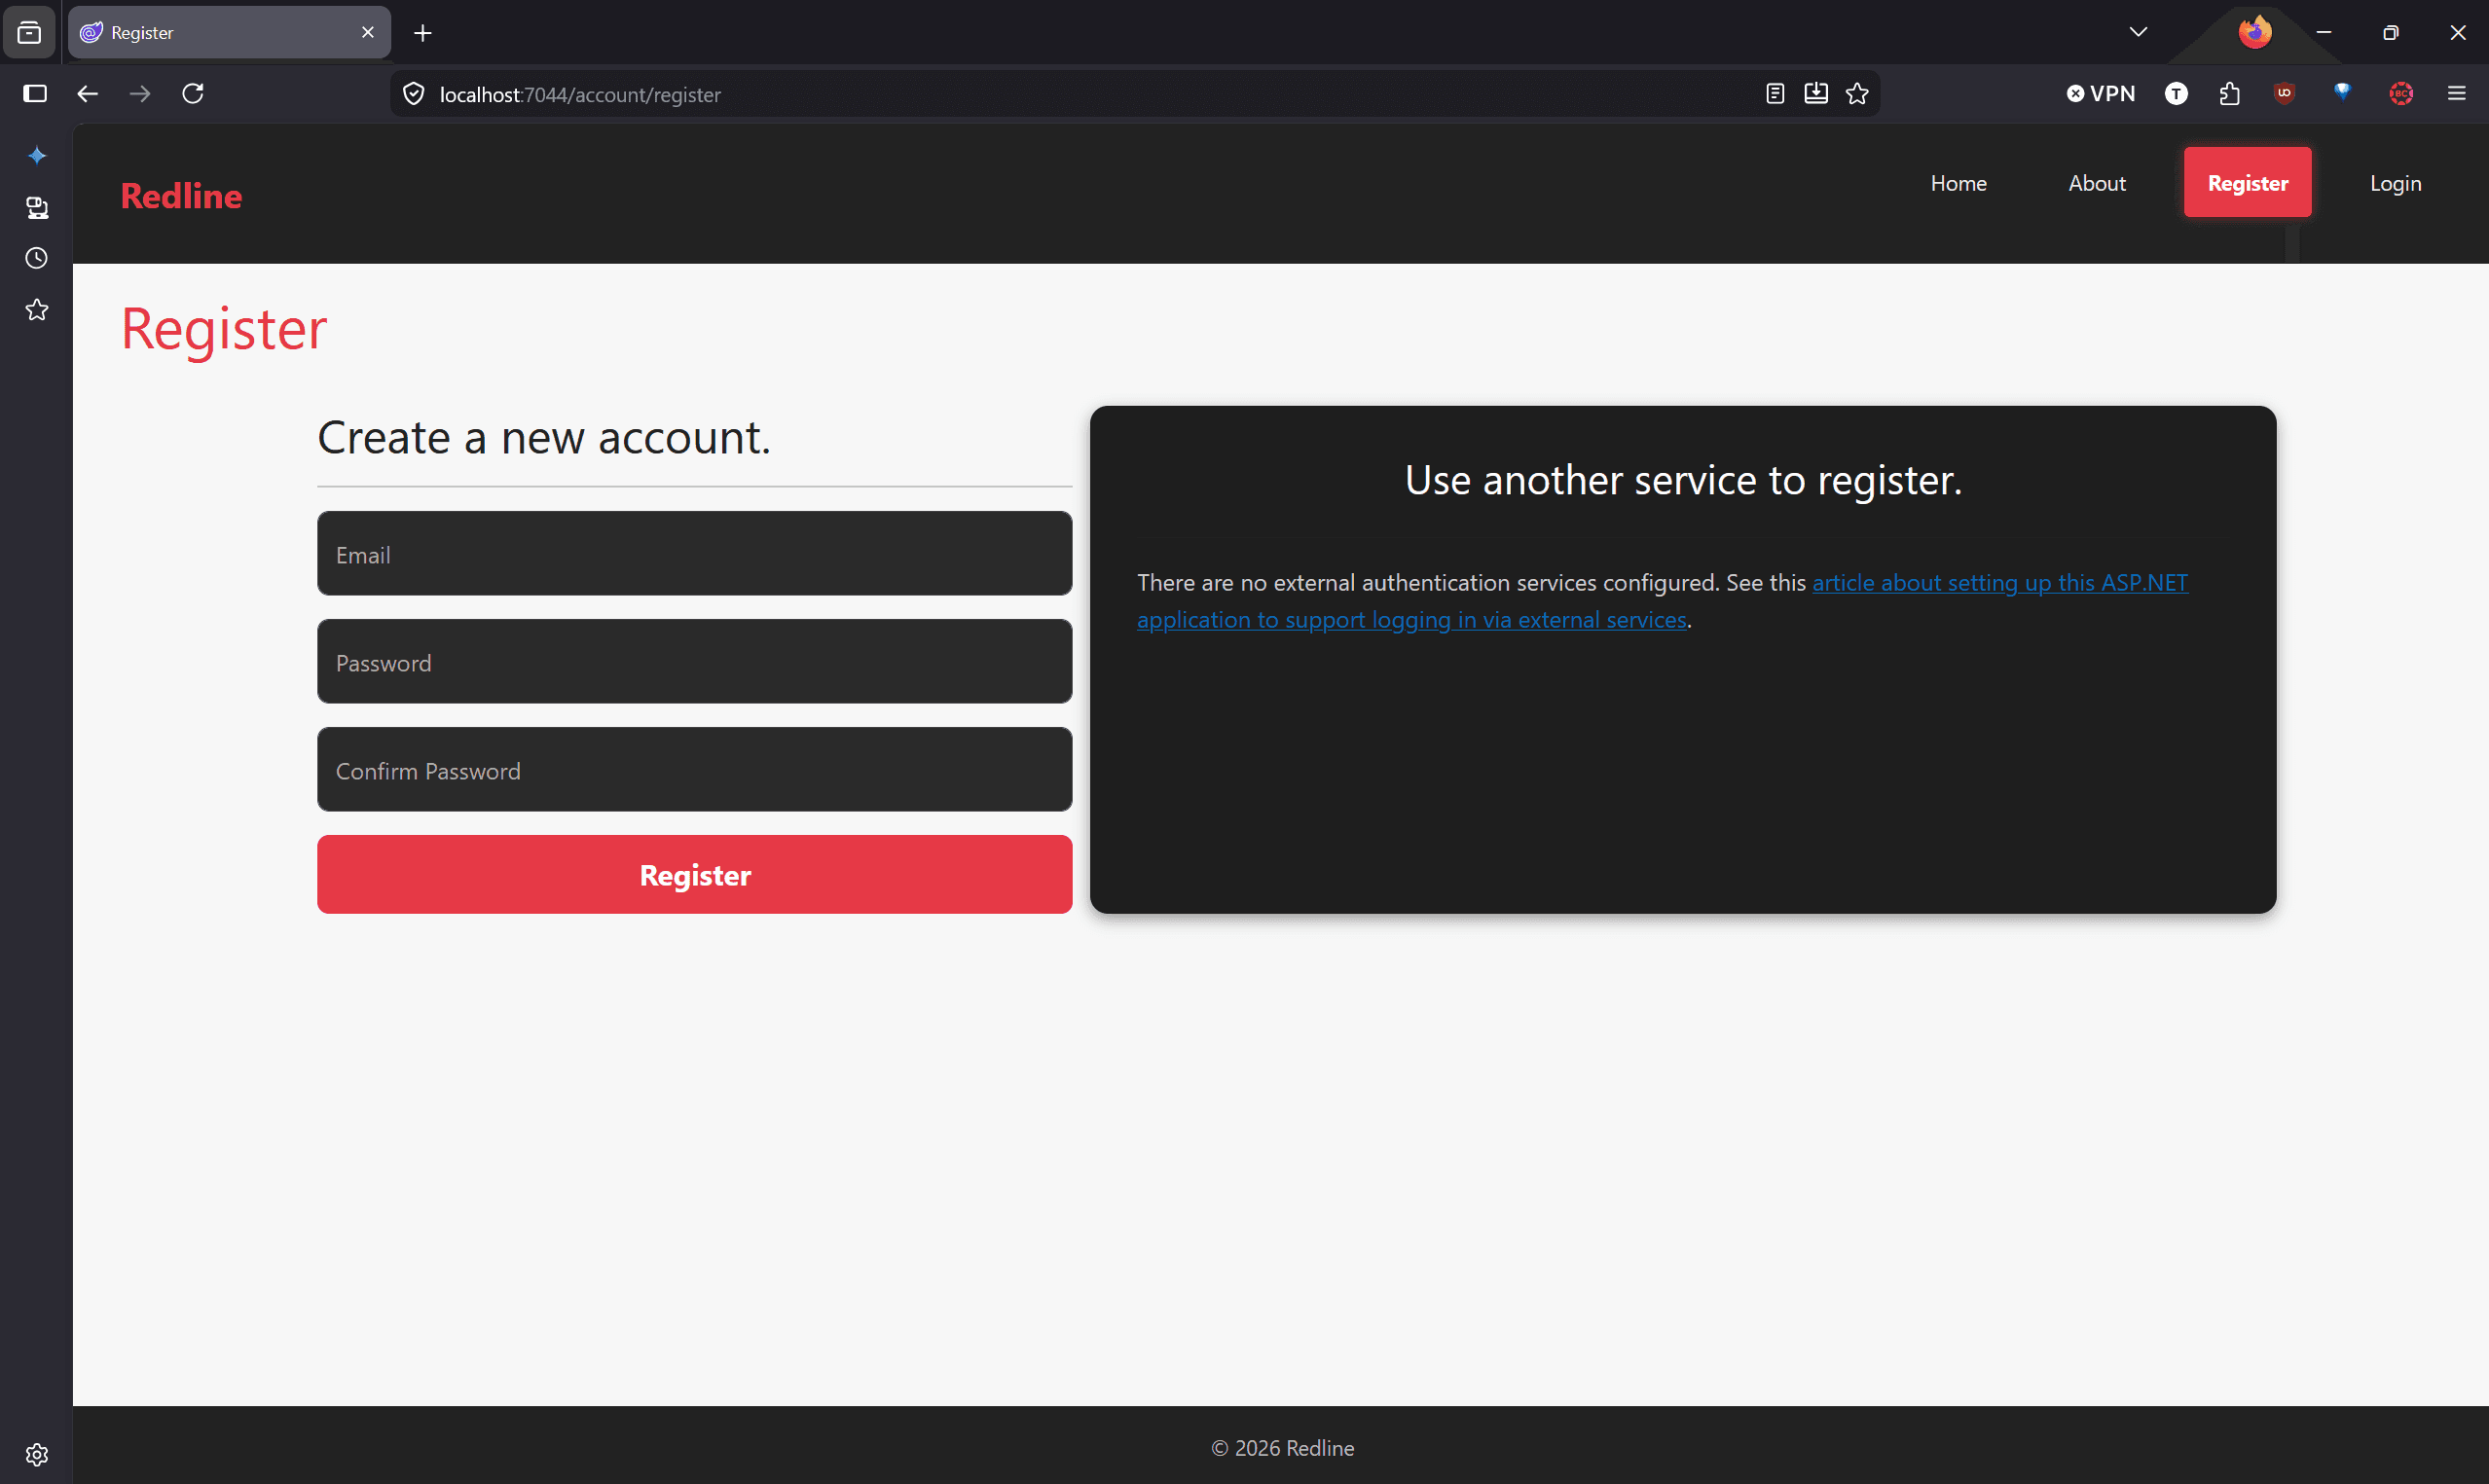2489x1484 pixels.
Task: Open a new tab with plus button
Action: (x=423, y=33)
